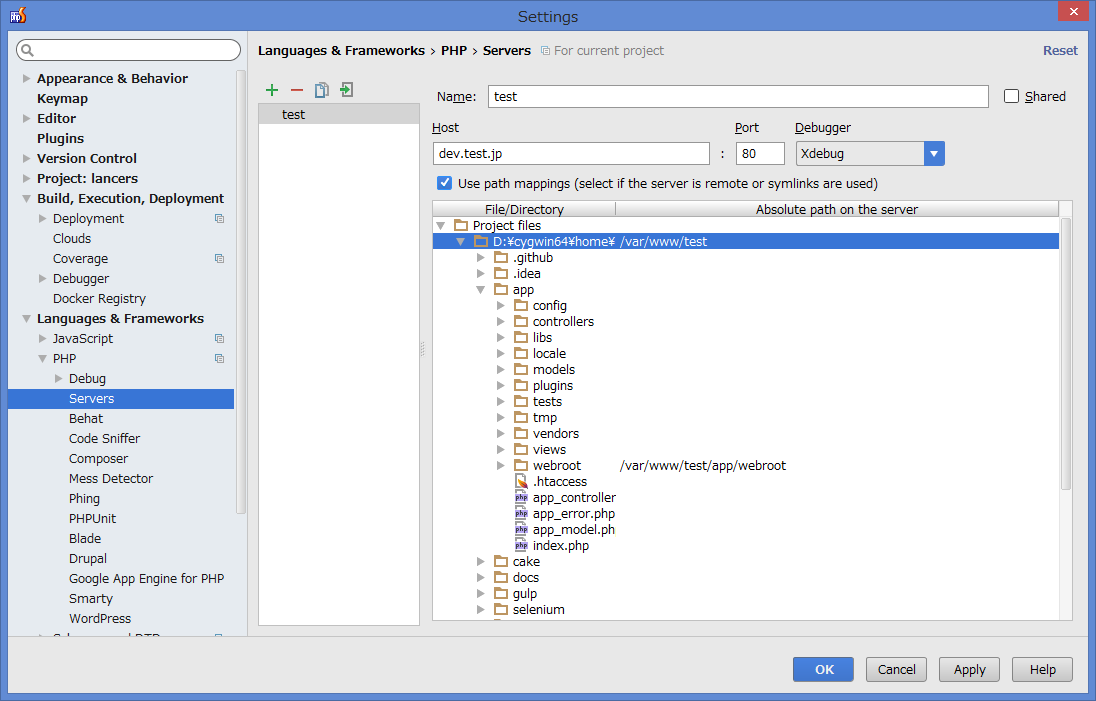Click the project-level icon beside Deployment
1096x701 pixels.
[219, 219]
